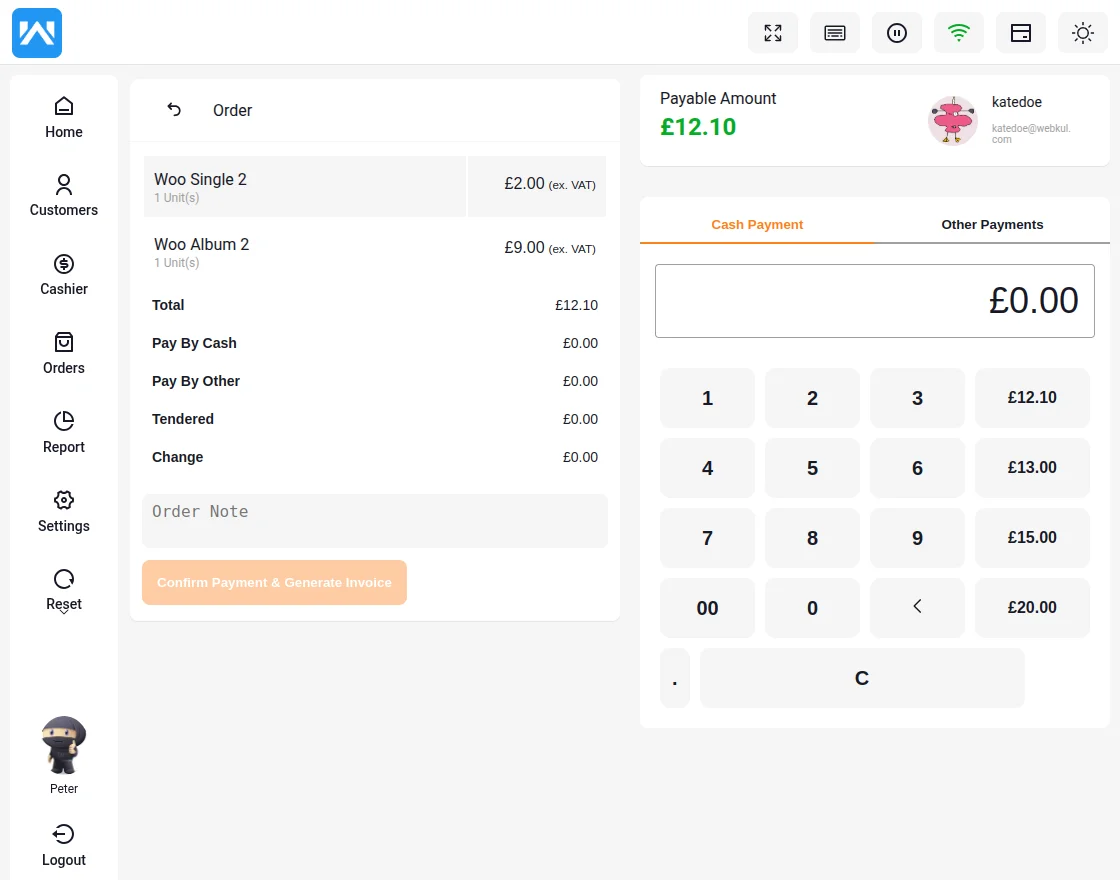Click the Order Note input field

[x=374, y=520]
